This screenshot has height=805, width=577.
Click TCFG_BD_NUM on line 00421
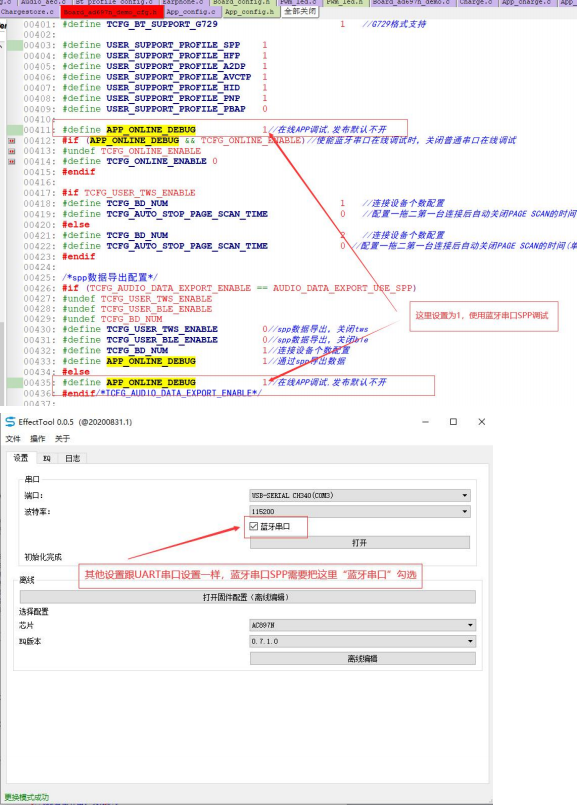[x=137, y=235]
